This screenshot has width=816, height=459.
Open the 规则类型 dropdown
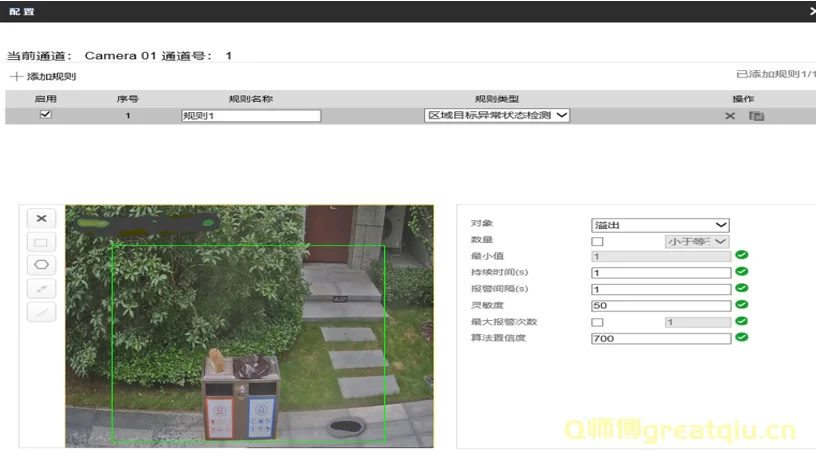pyautogui.click(x=497, y=116)
